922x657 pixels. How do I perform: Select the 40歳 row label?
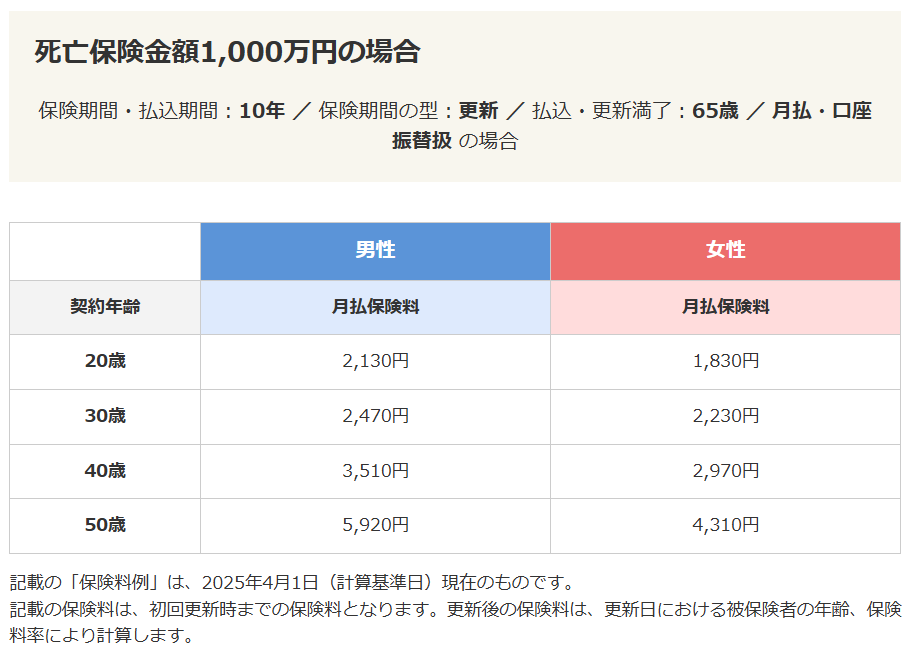105,470
